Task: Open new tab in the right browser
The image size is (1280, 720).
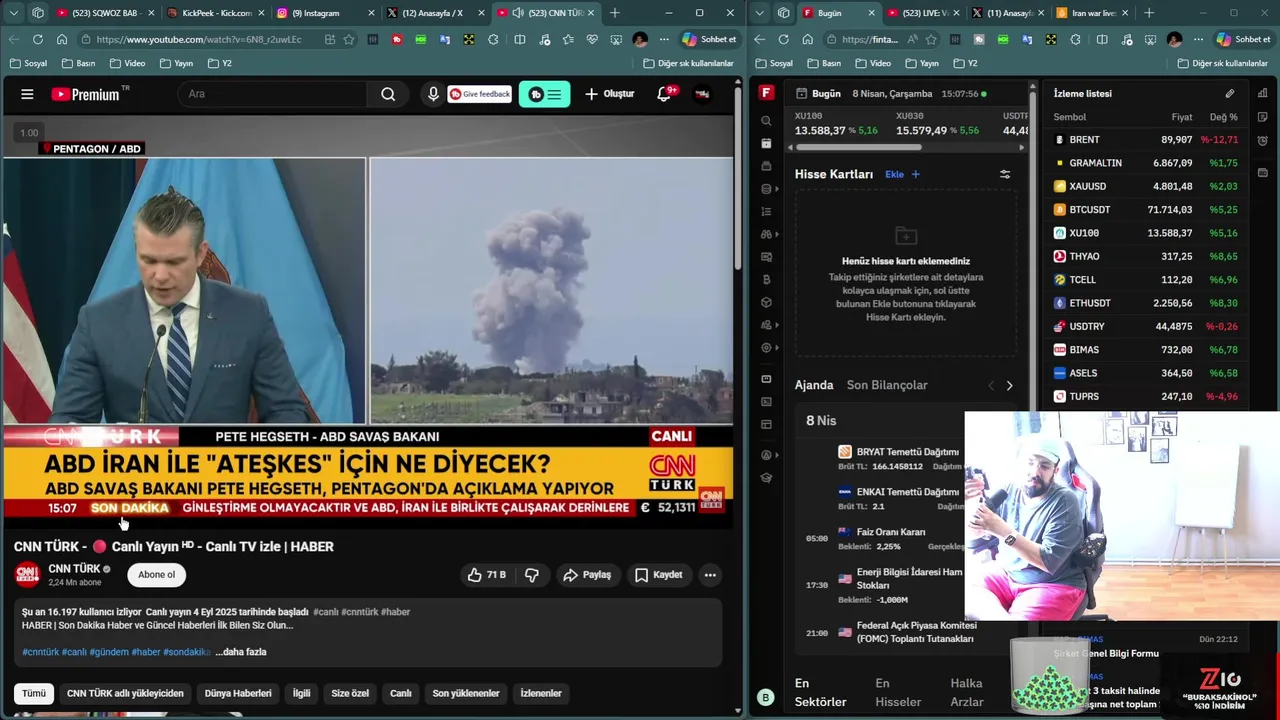Action: [1149, 13]
